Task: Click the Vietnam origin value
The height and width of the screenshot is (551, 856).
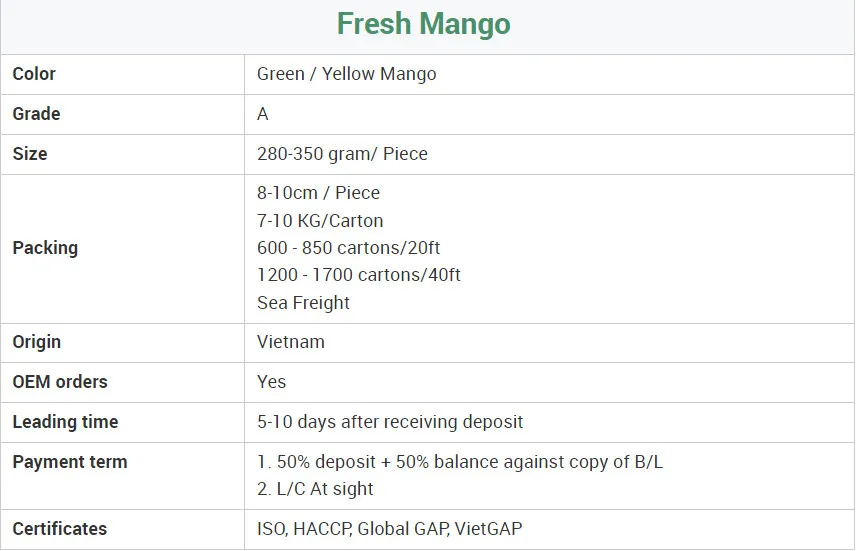Action: 291,342
